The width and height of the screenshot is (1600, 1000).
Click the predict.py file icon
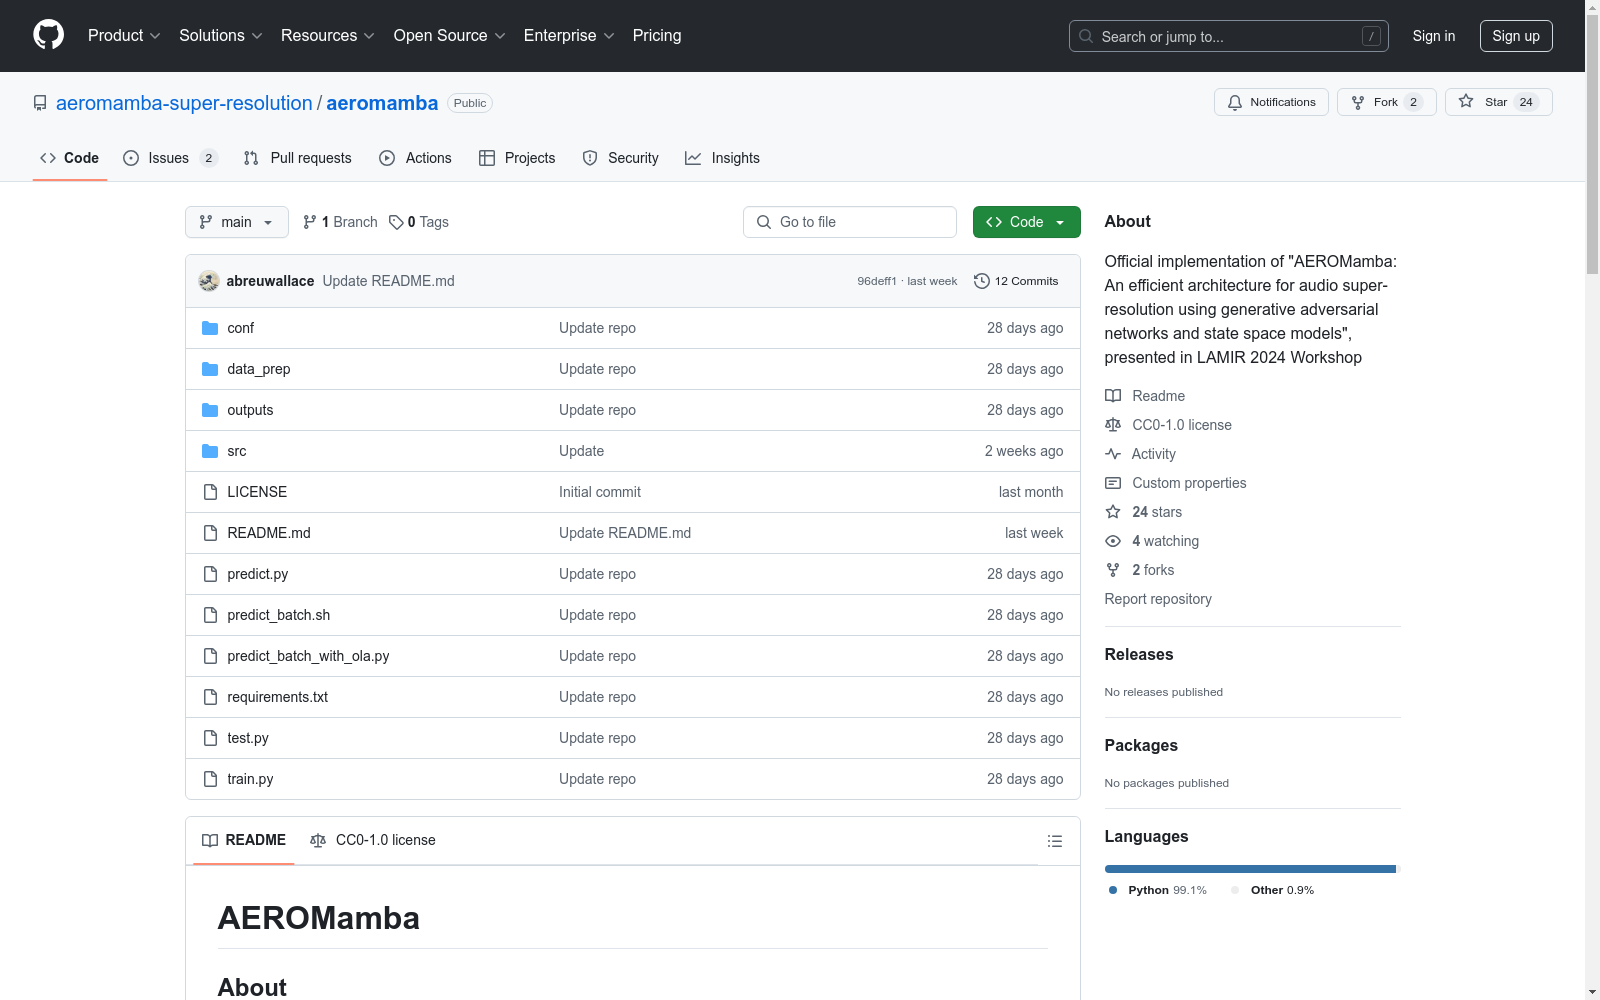210,574
